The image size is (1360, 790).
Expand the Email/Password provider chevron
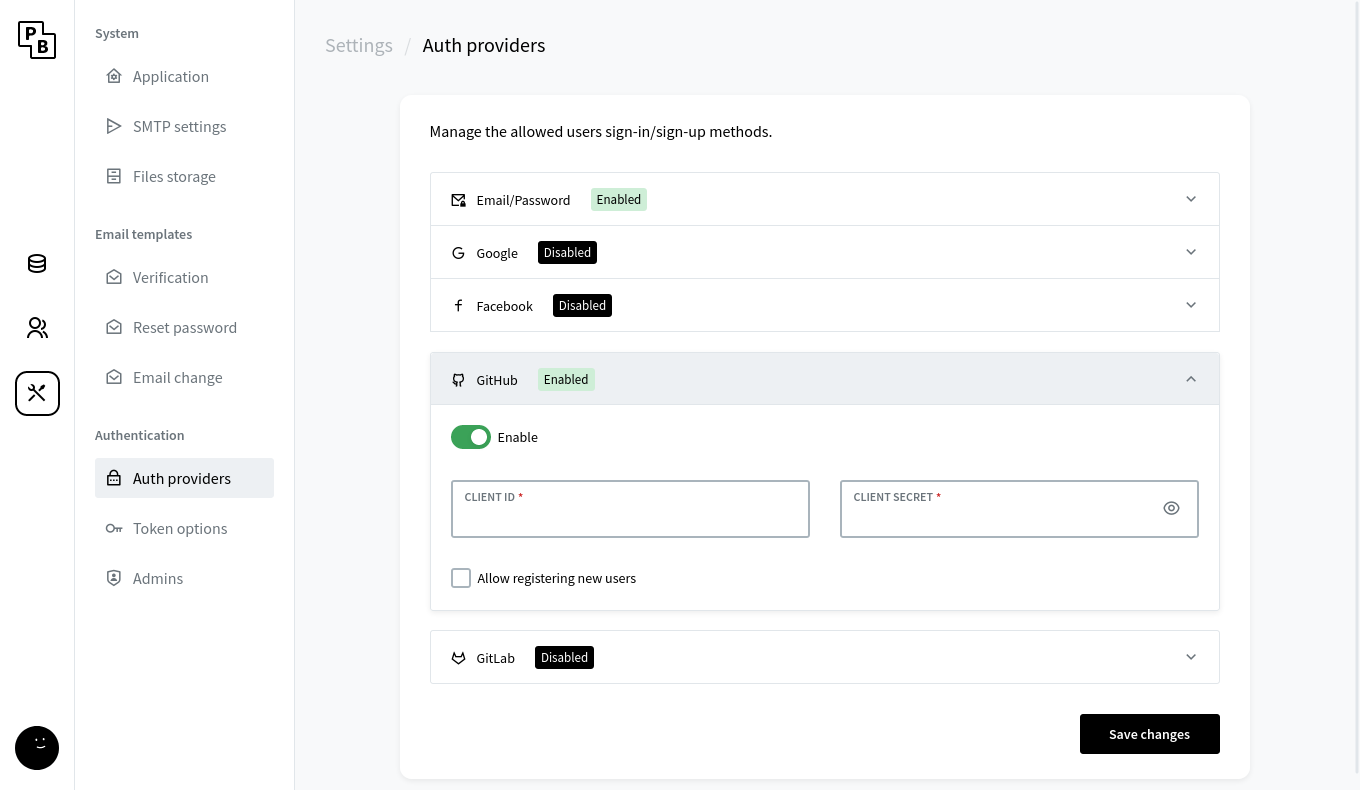(1190, 199)
